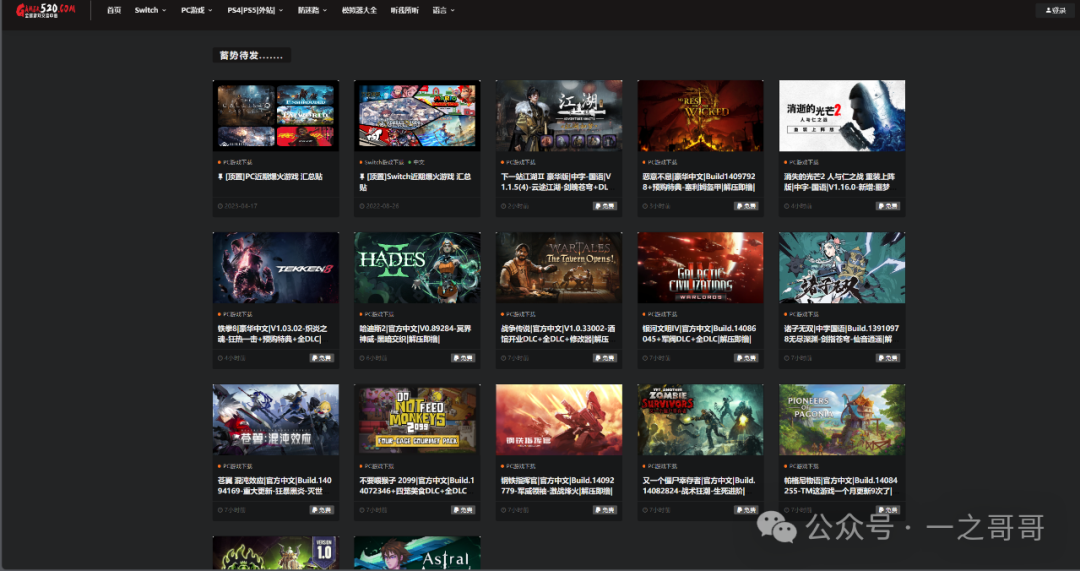The width and height of the screenshot is (1080, 571).
Task: Click the free badge on the 又一个僵尸幸存者 card
Action: point(746,510)
